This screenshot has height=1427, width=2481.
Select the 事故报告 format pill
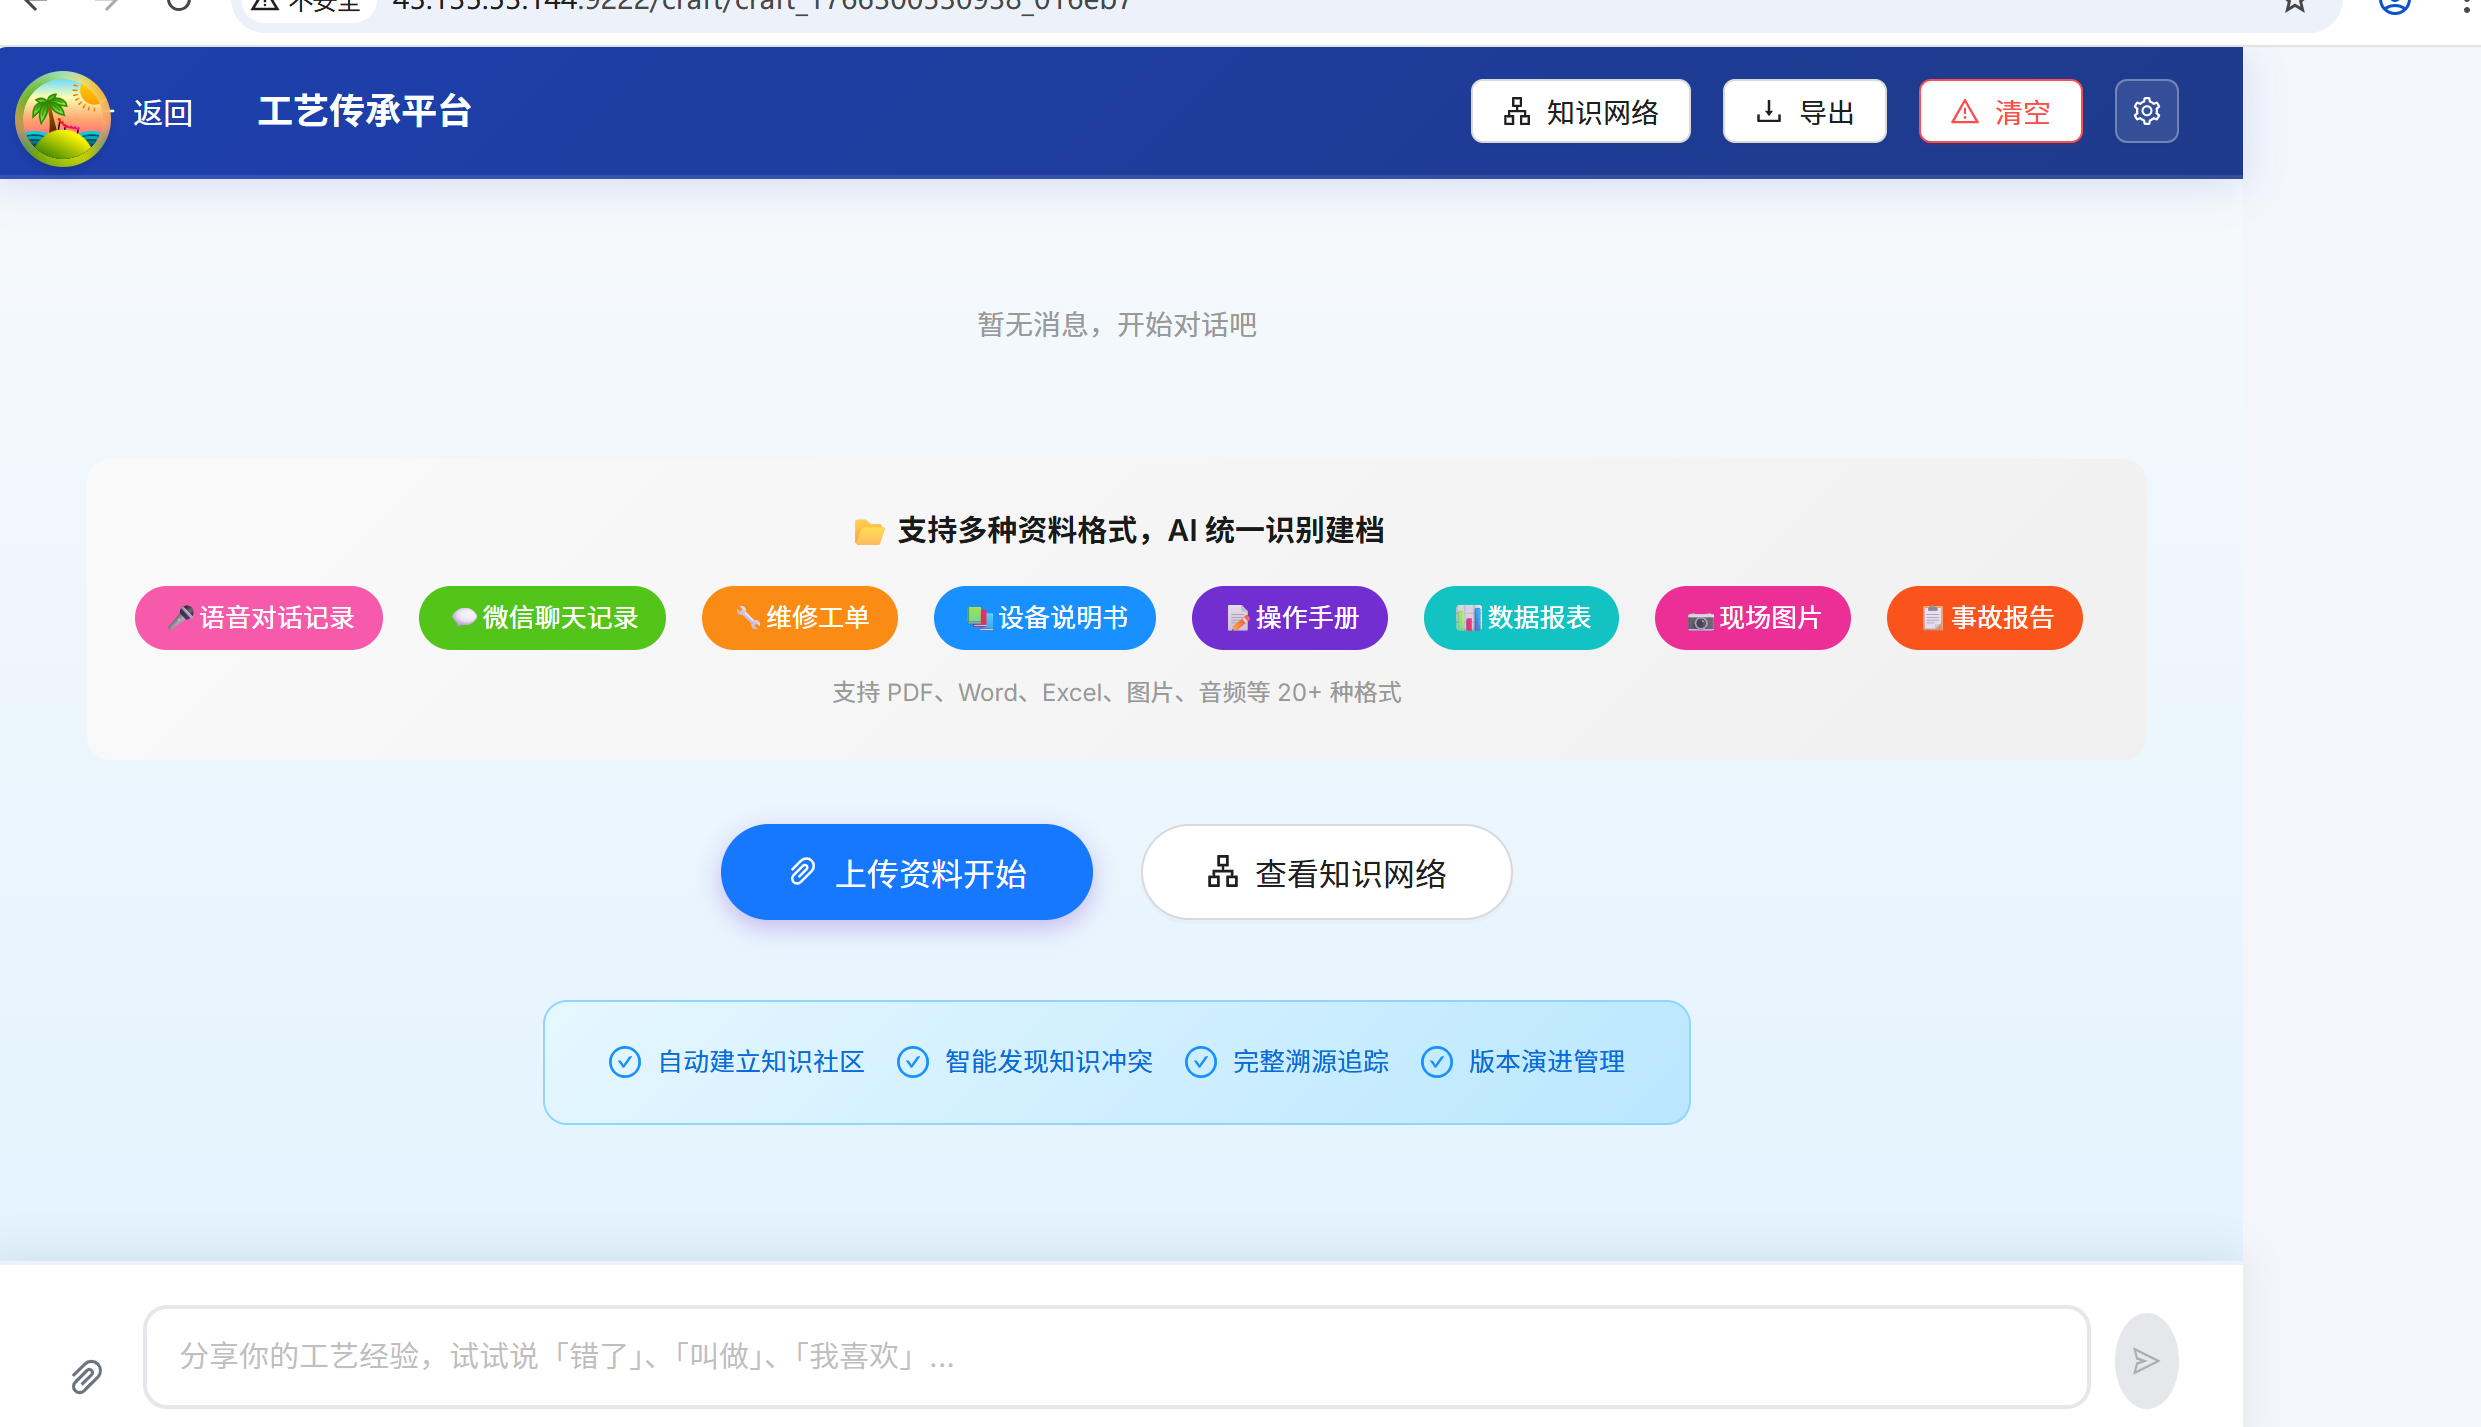1983,617
